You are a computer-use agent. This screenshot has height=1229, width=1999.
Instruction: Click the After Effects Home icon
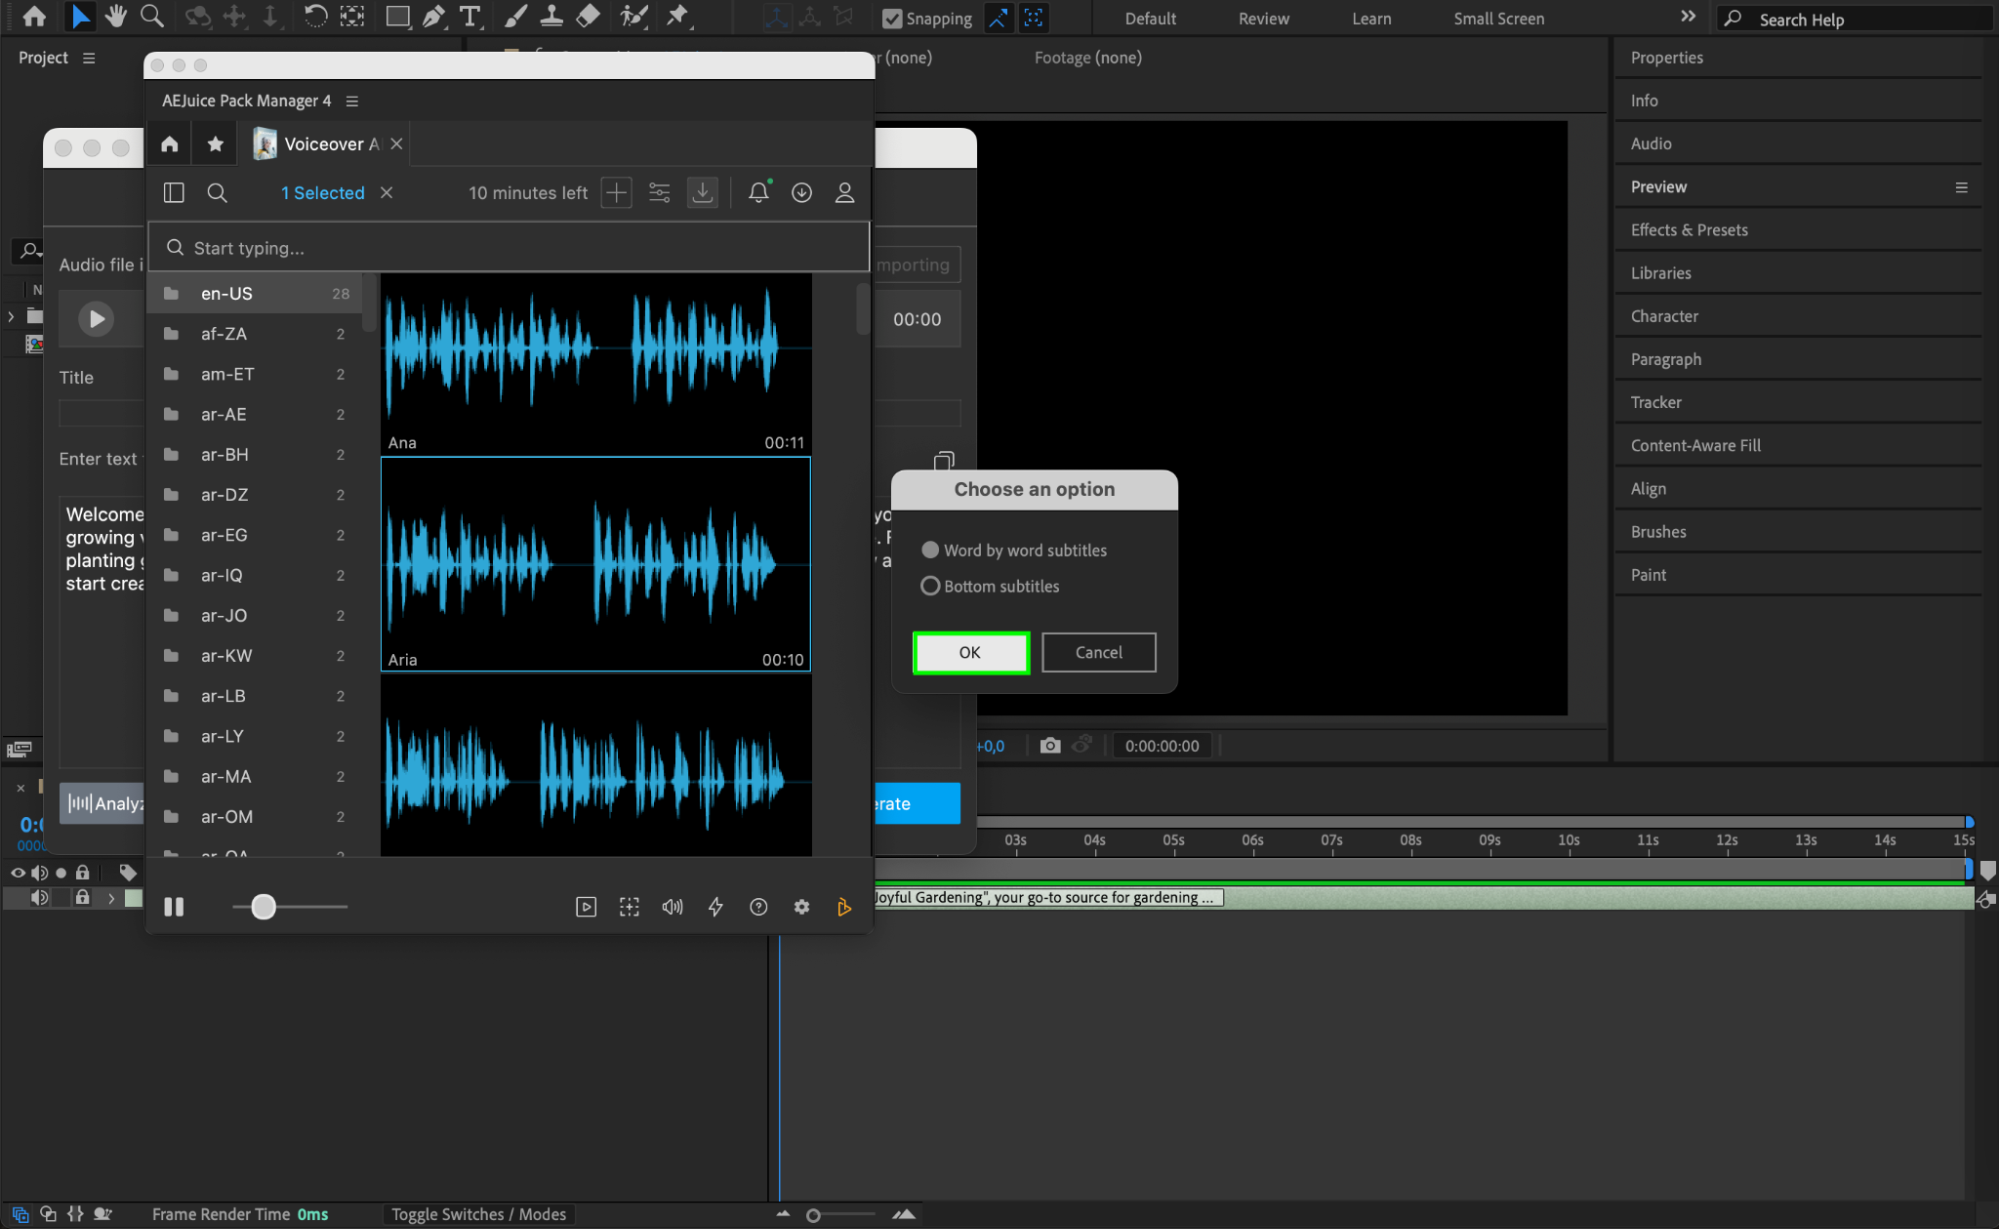point(34,16)
